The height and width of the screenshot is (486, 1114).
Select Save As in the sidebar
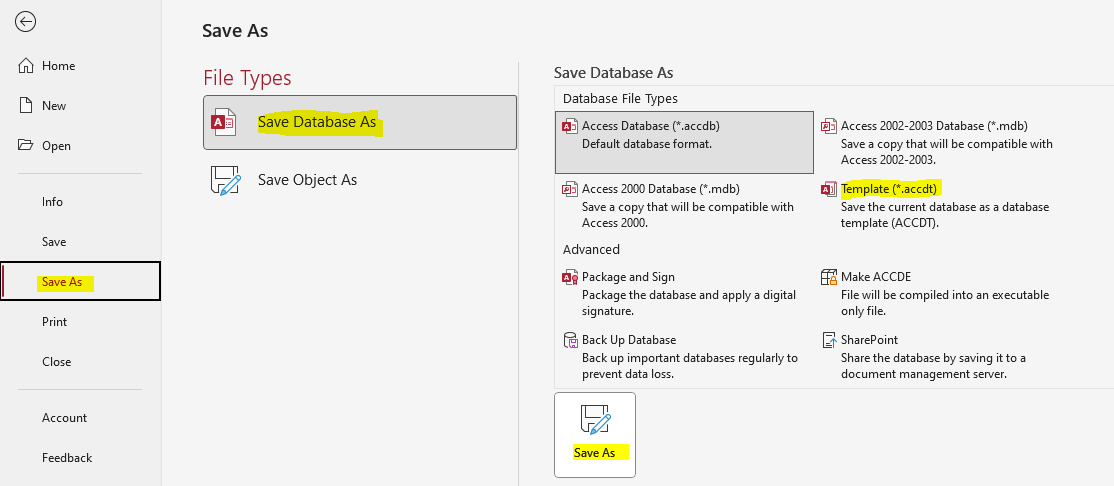(80, 281)
